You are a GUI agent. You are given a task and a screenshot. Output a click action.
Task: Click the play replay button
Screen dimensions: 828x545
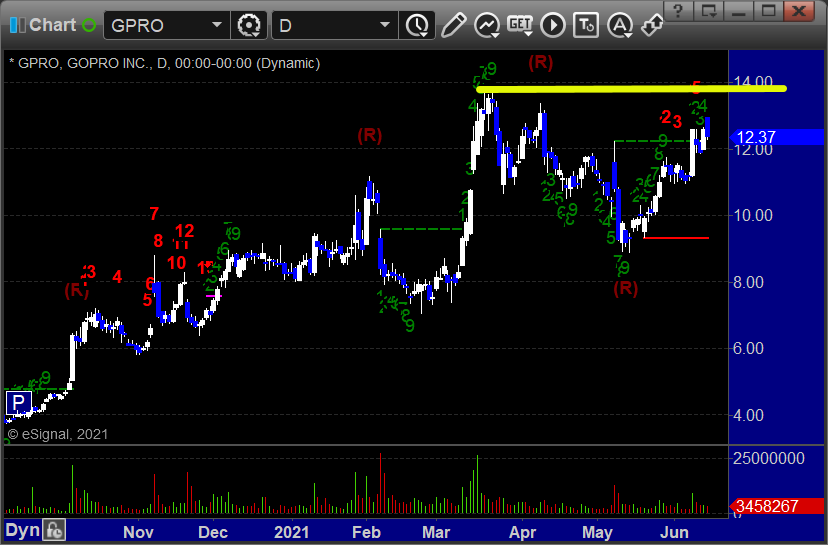click(553, 25)
